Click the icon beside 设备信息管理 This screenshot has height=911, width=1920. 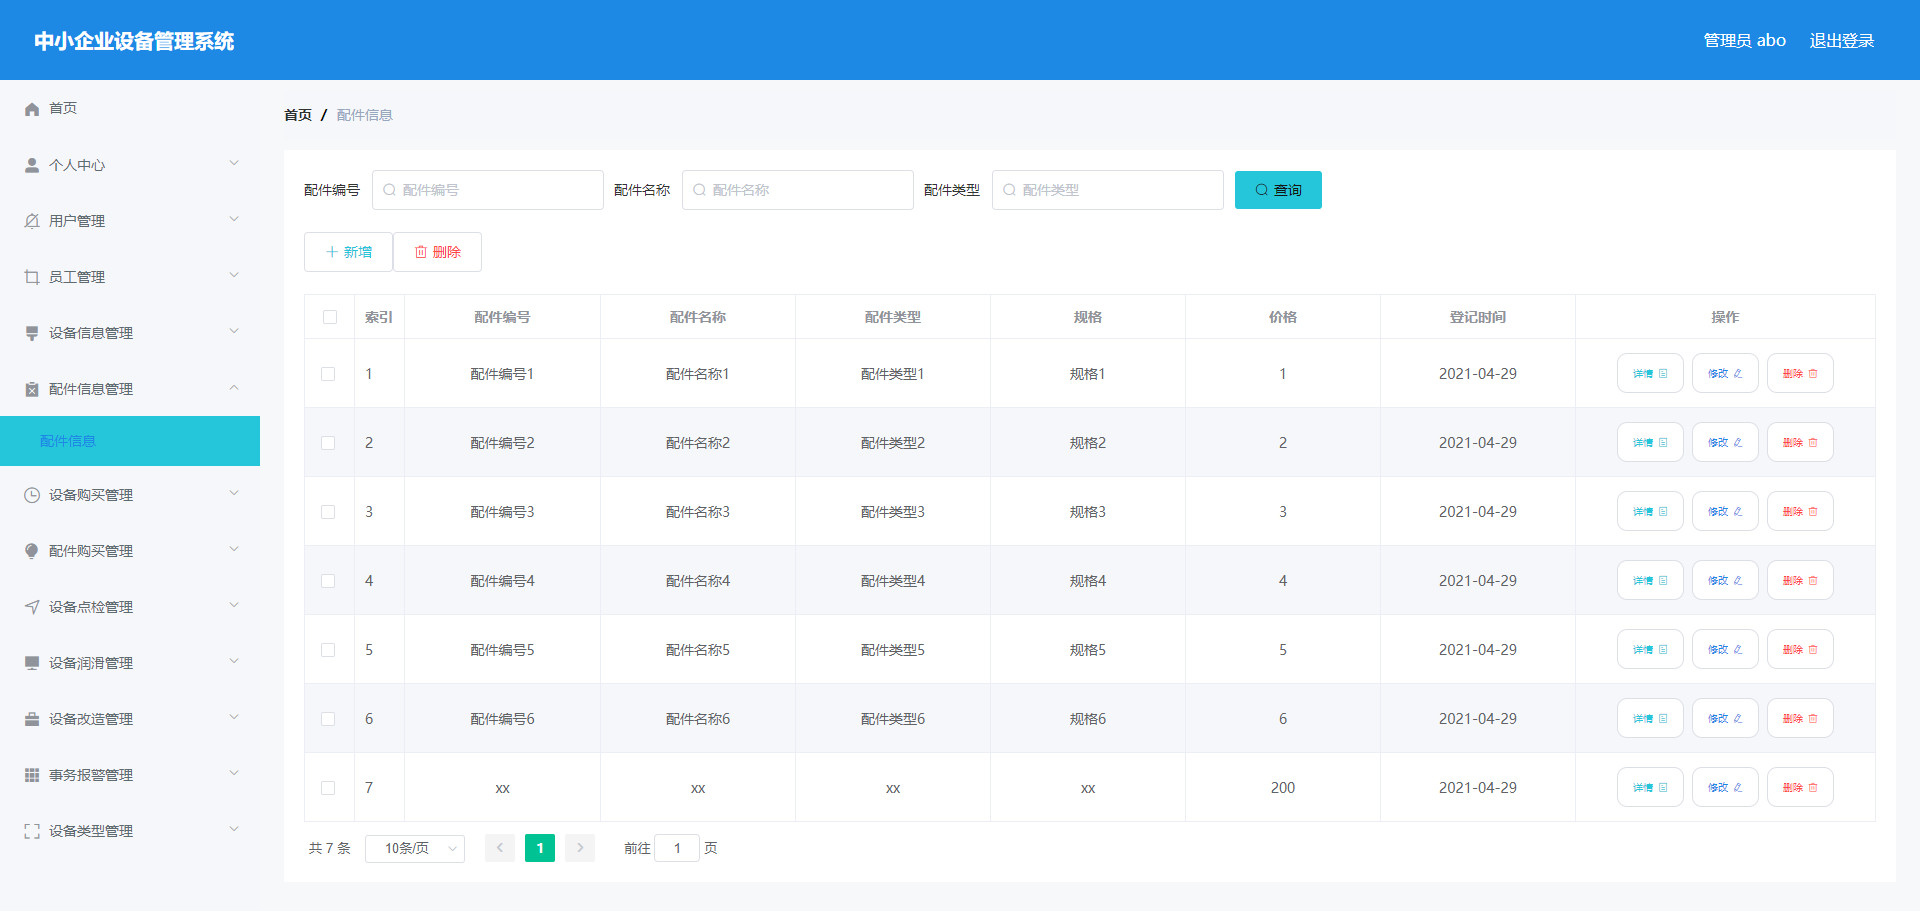point(32,333)
